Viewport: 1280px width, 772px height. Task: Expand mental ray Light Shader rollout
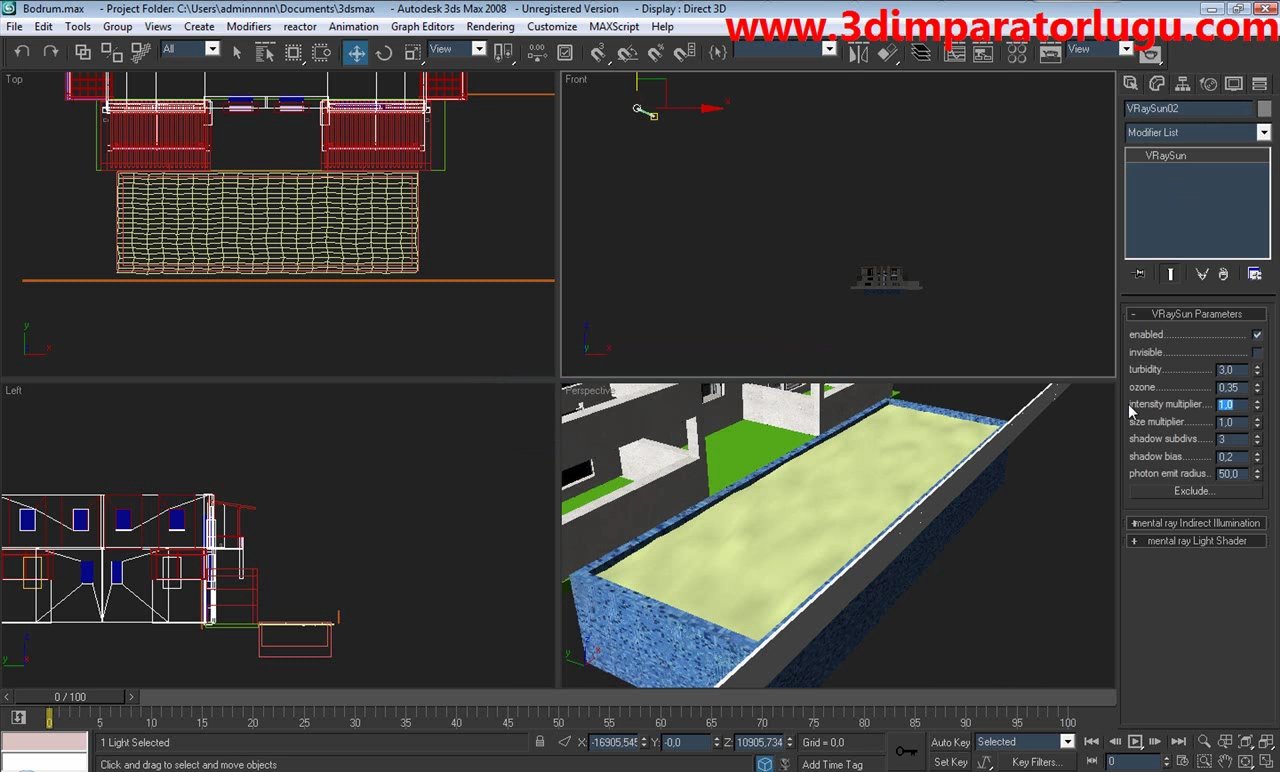click(x=1196, y=541)
